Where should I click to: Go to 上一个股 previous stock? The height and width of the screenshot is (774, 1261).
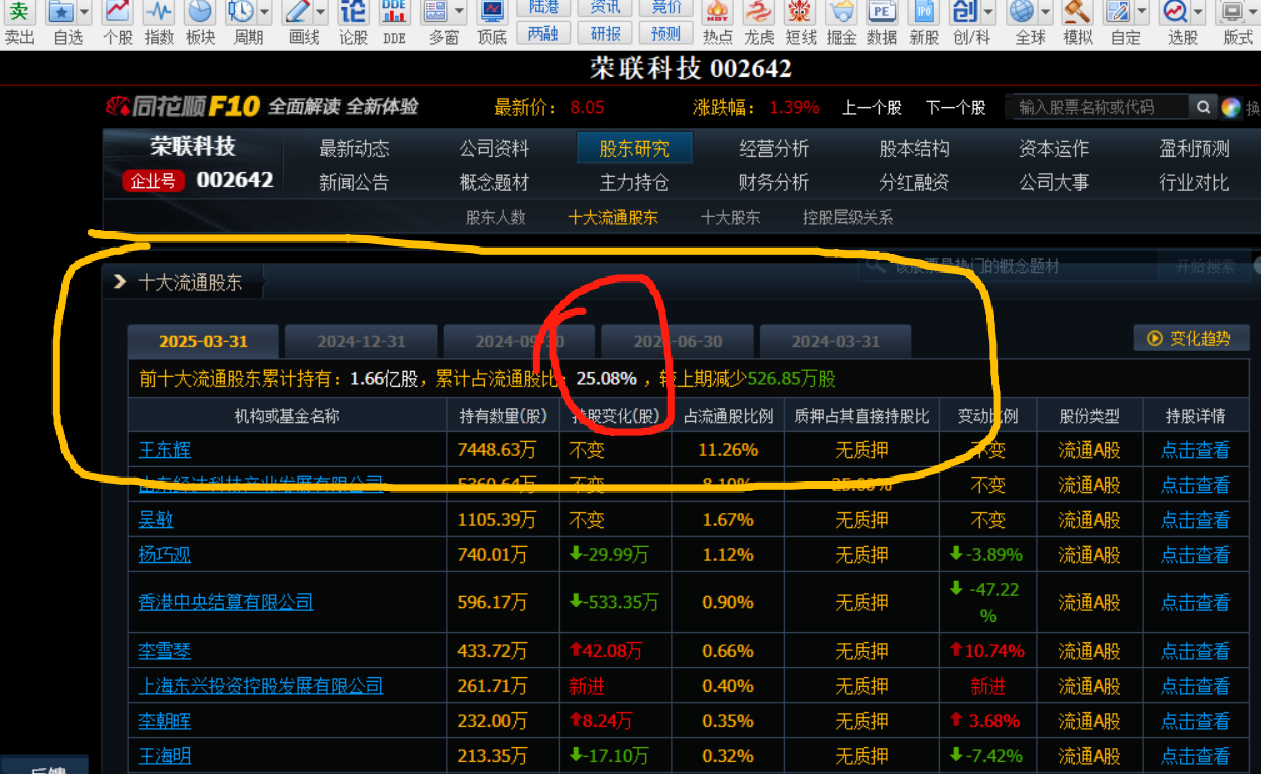click(x=872, y=108)
